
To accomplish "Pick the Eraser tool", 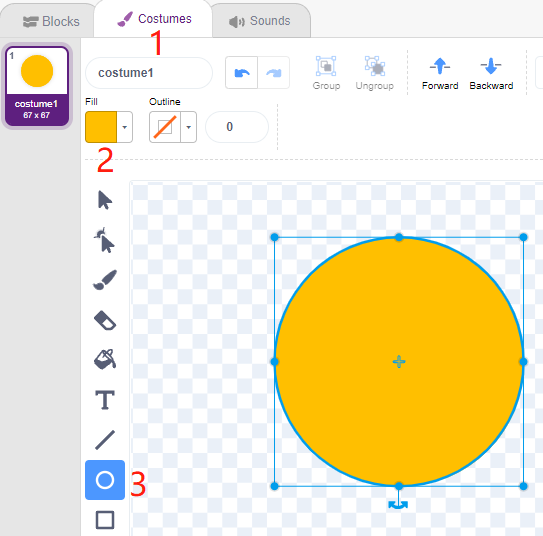I will (x=105, y=320).
